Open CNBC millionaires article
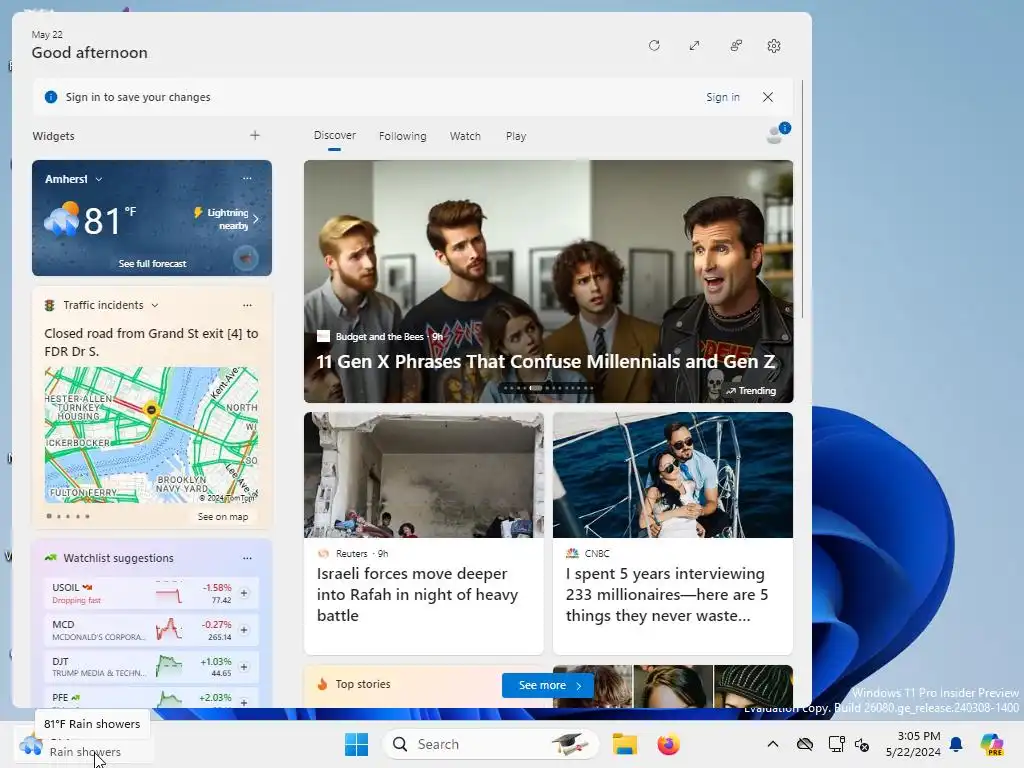The width and height of the screenshot is (1024, 768). pyautogui.click(x=667, y=594)
